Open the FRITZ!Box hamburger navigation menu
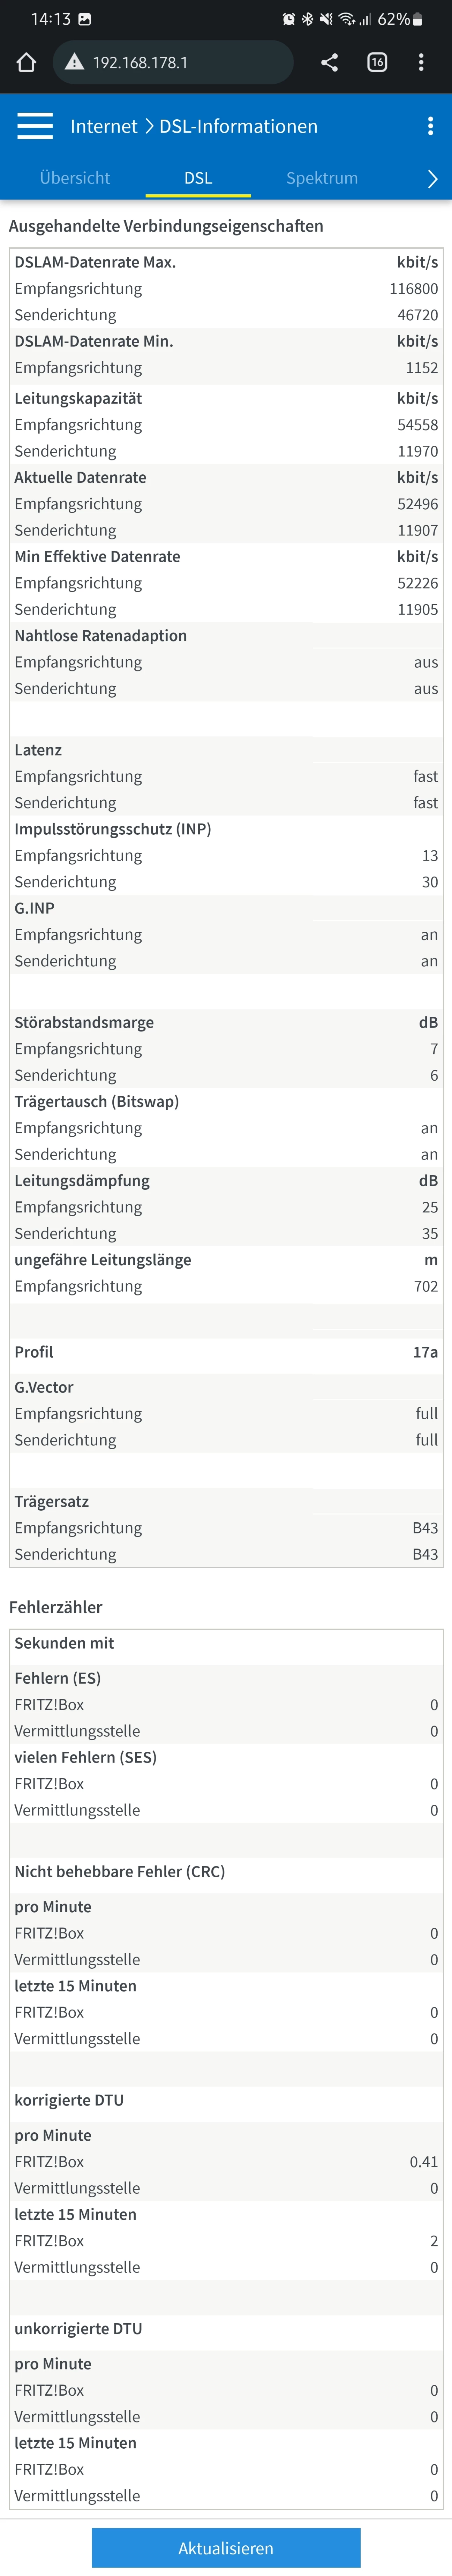 [35, 126]
